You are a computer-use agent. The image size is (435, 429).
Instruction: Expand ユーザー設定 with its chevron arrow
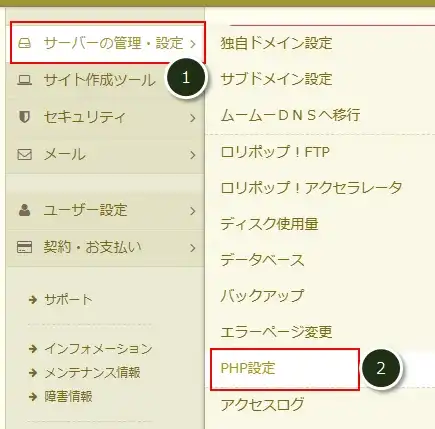[x=193, y=211]
